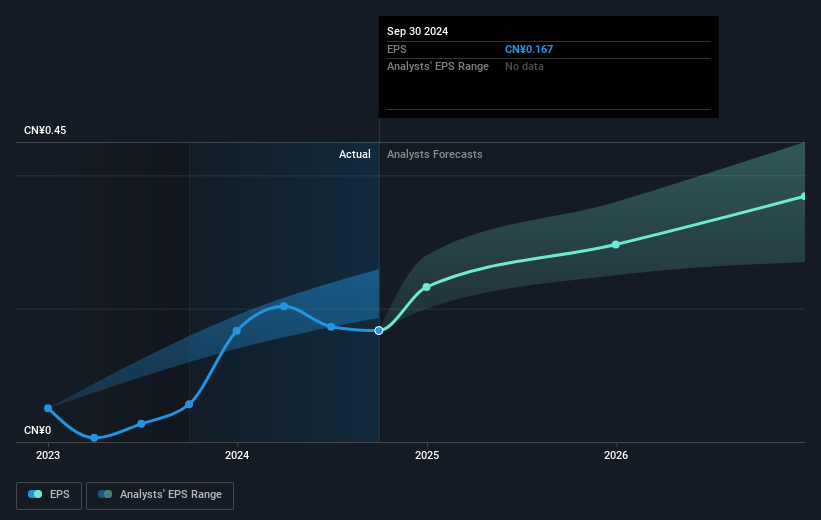Click the 'No data' analysts range value
Viewport: 821px width, 520px height.
coord(524,67)
